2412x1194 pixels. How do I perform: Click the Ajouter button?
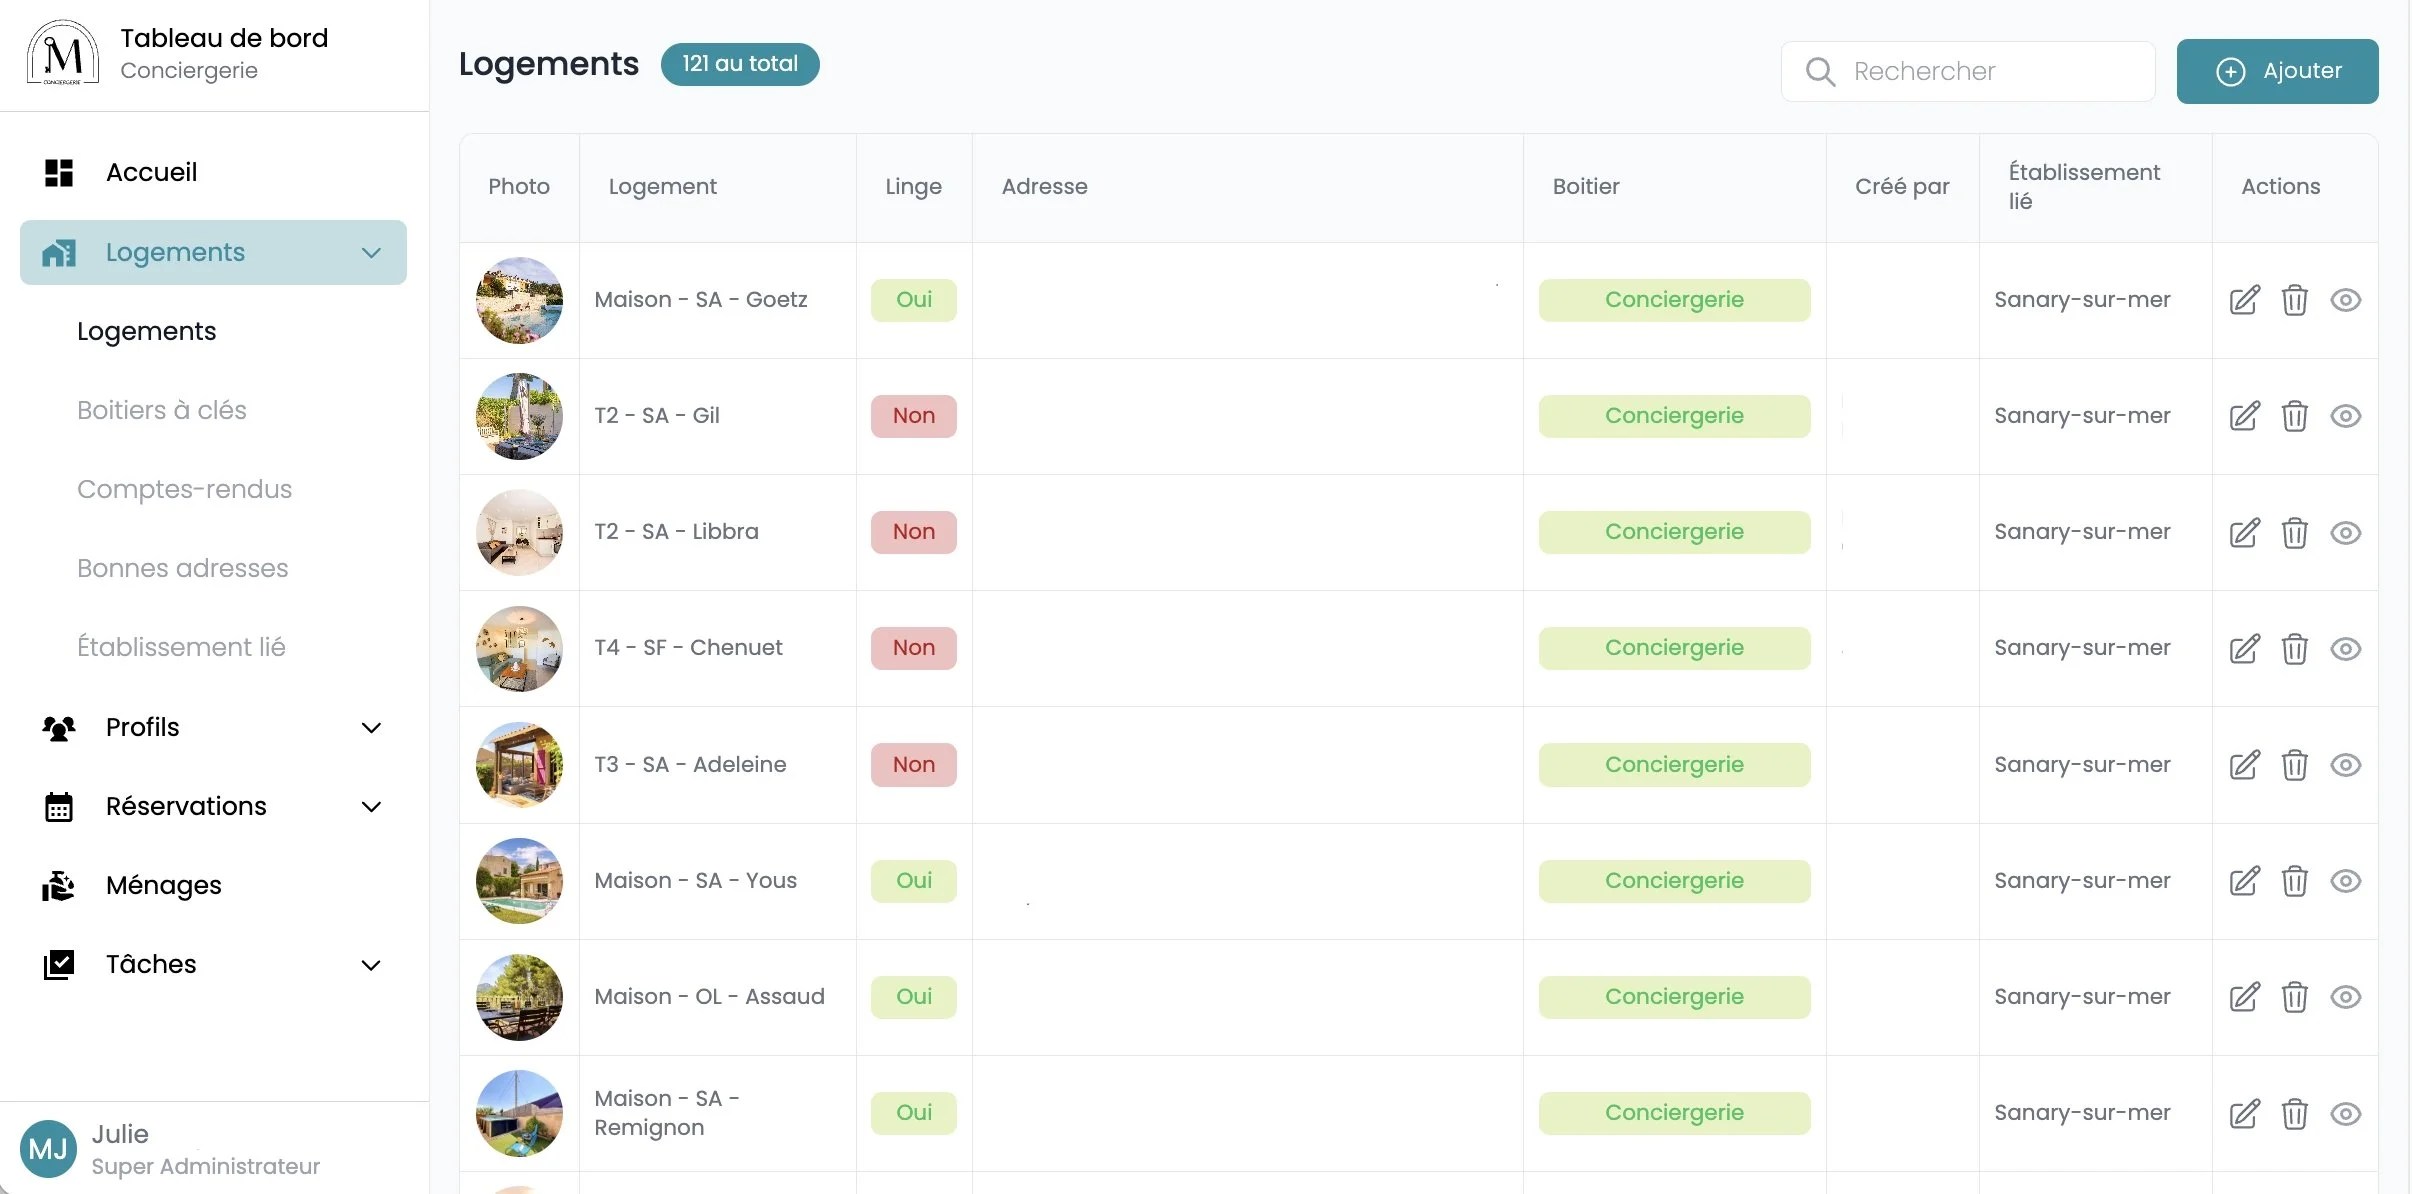(2277, 71)
